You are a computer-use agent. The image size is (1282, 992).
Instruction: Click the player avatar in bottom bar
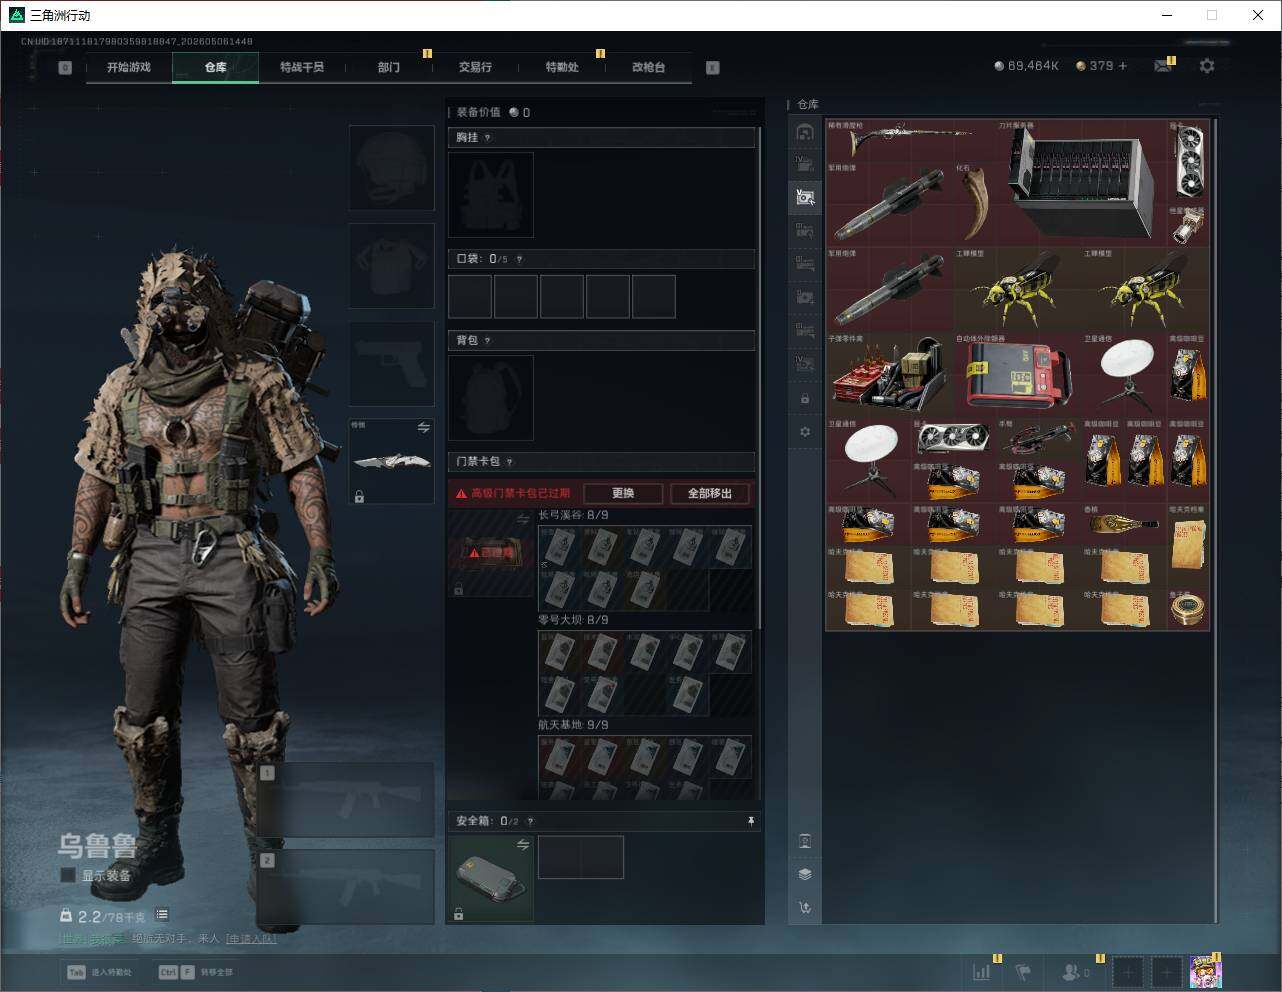1206,971
